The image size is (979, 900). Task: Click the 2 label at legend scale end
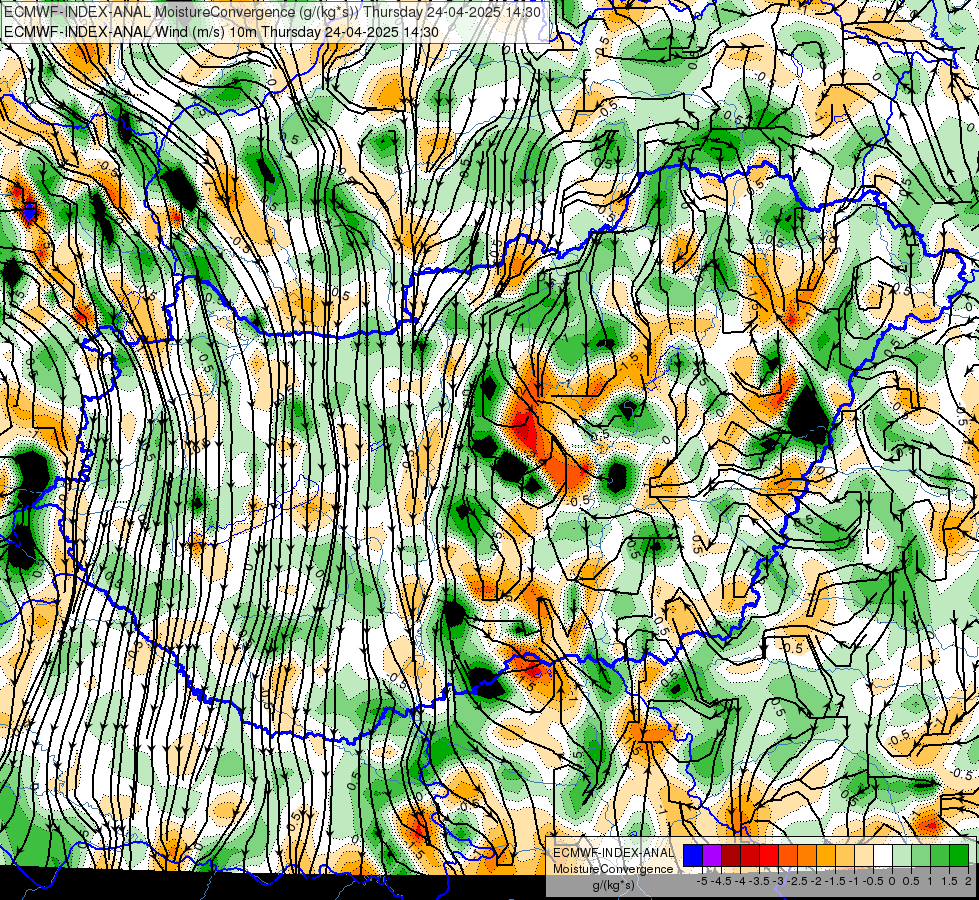pos(968,881)
